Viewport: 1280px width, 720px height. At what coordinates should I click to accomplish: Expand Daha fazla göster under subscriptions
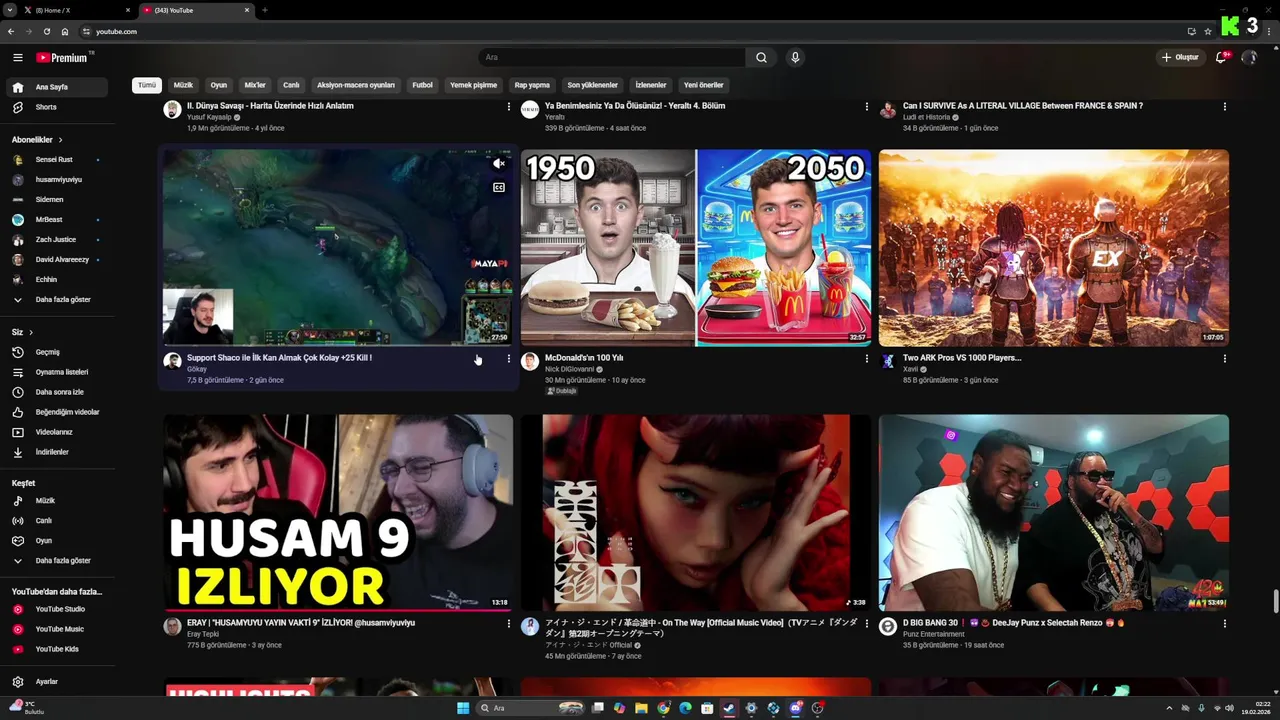click(55, 299)
